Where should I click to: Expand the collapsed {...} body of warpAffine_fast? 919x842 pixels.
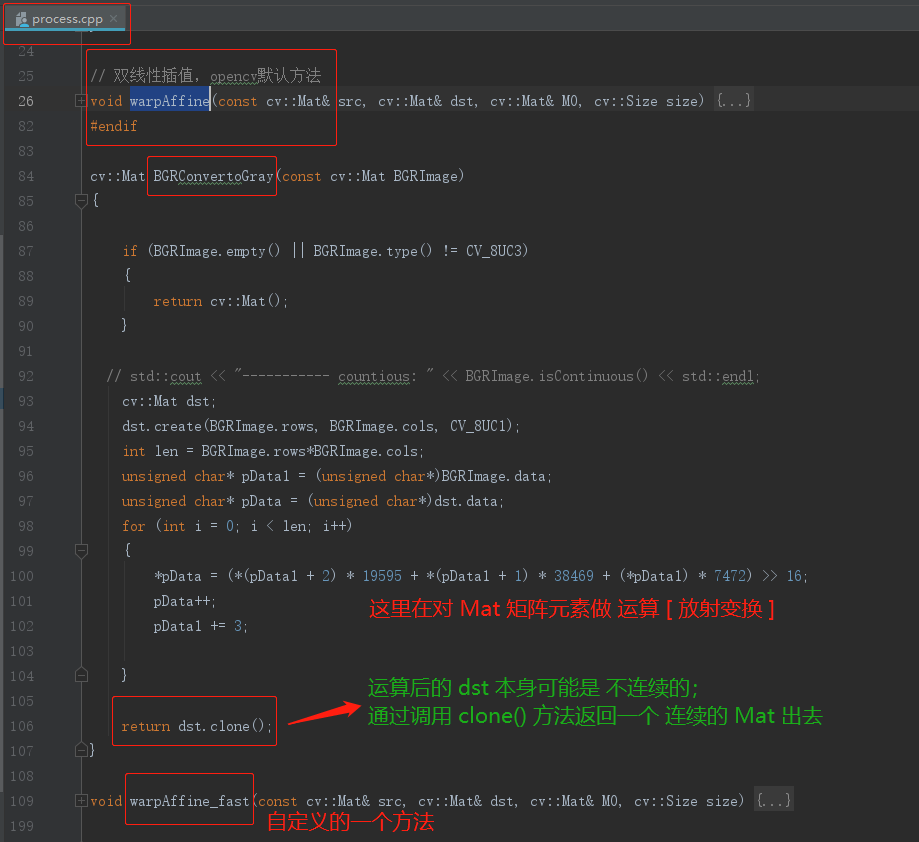pyautogui.click(x=774, y=800)
